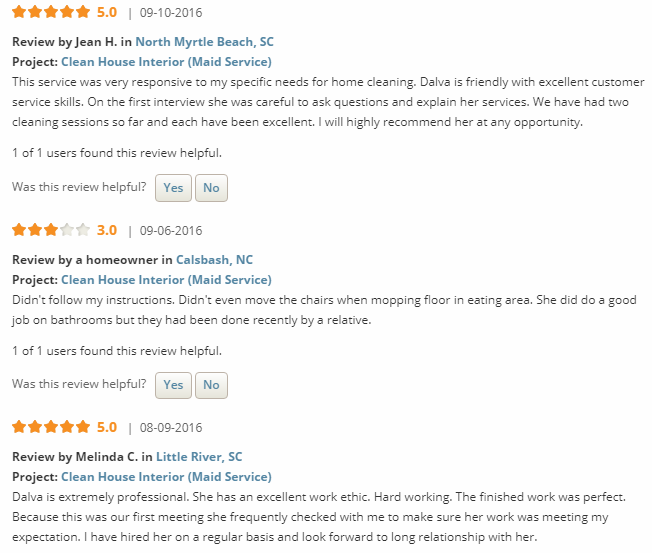Image resolution: width=652 pixels, height=553 pixels.
Task: Click the 09-06-2016 review date
Action: (171, 231)
